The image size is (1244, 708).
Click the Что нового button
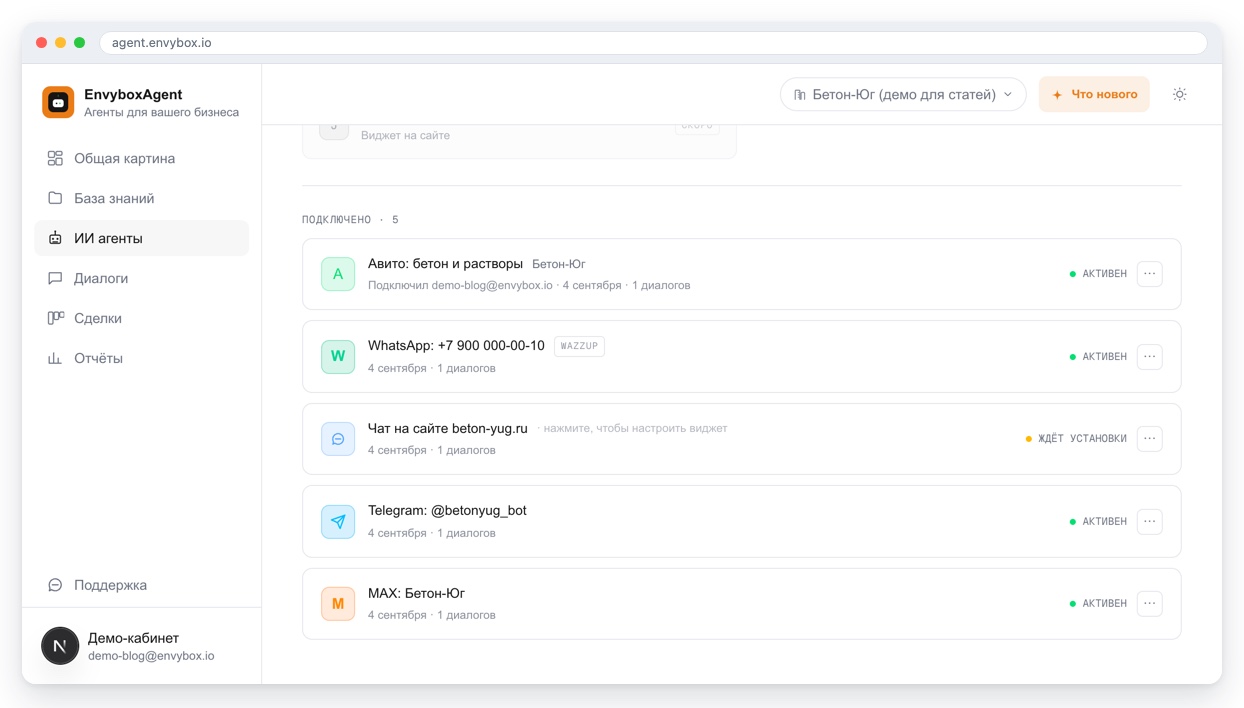pos(1094,94)
